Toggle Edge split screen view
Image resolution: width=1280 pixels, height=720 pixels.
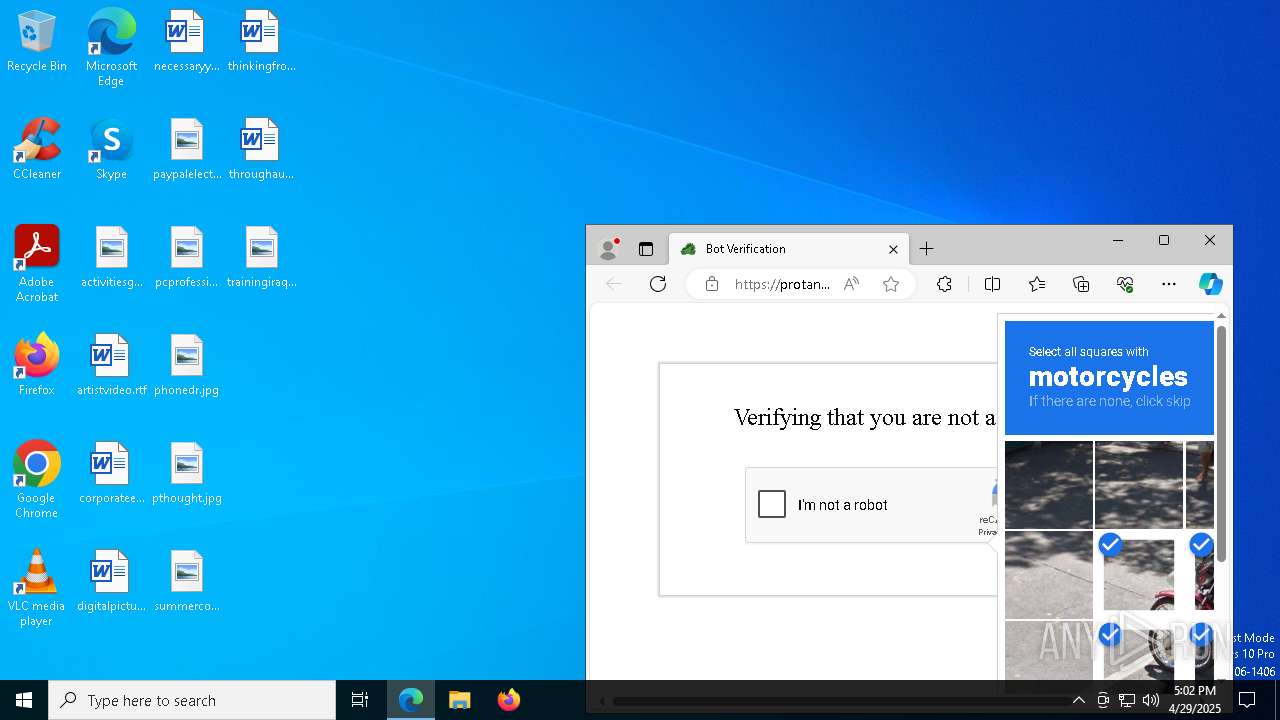tap(992, 284)
